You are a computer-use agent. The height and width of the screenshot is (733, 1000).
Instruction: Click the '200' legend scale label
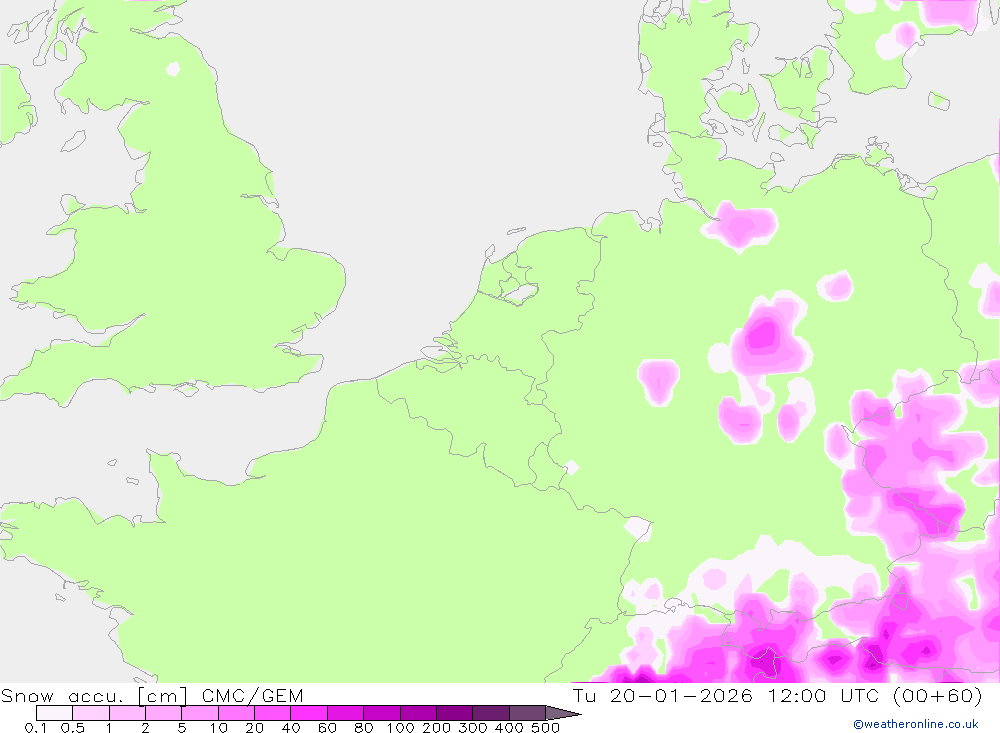pyautogui.click(x=436, y=727)
